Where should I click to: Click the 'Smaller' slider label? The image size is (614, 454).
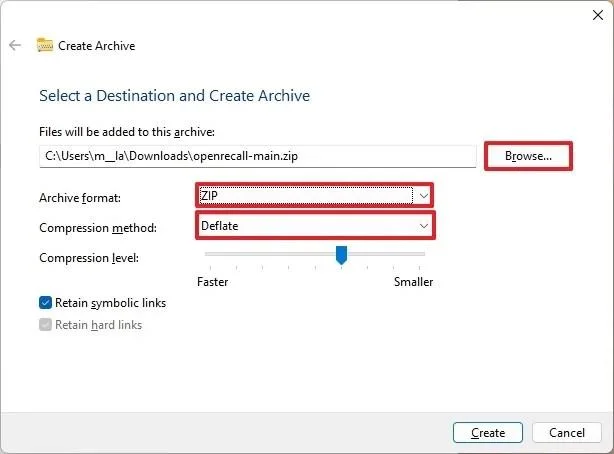[x=414, y=282]
